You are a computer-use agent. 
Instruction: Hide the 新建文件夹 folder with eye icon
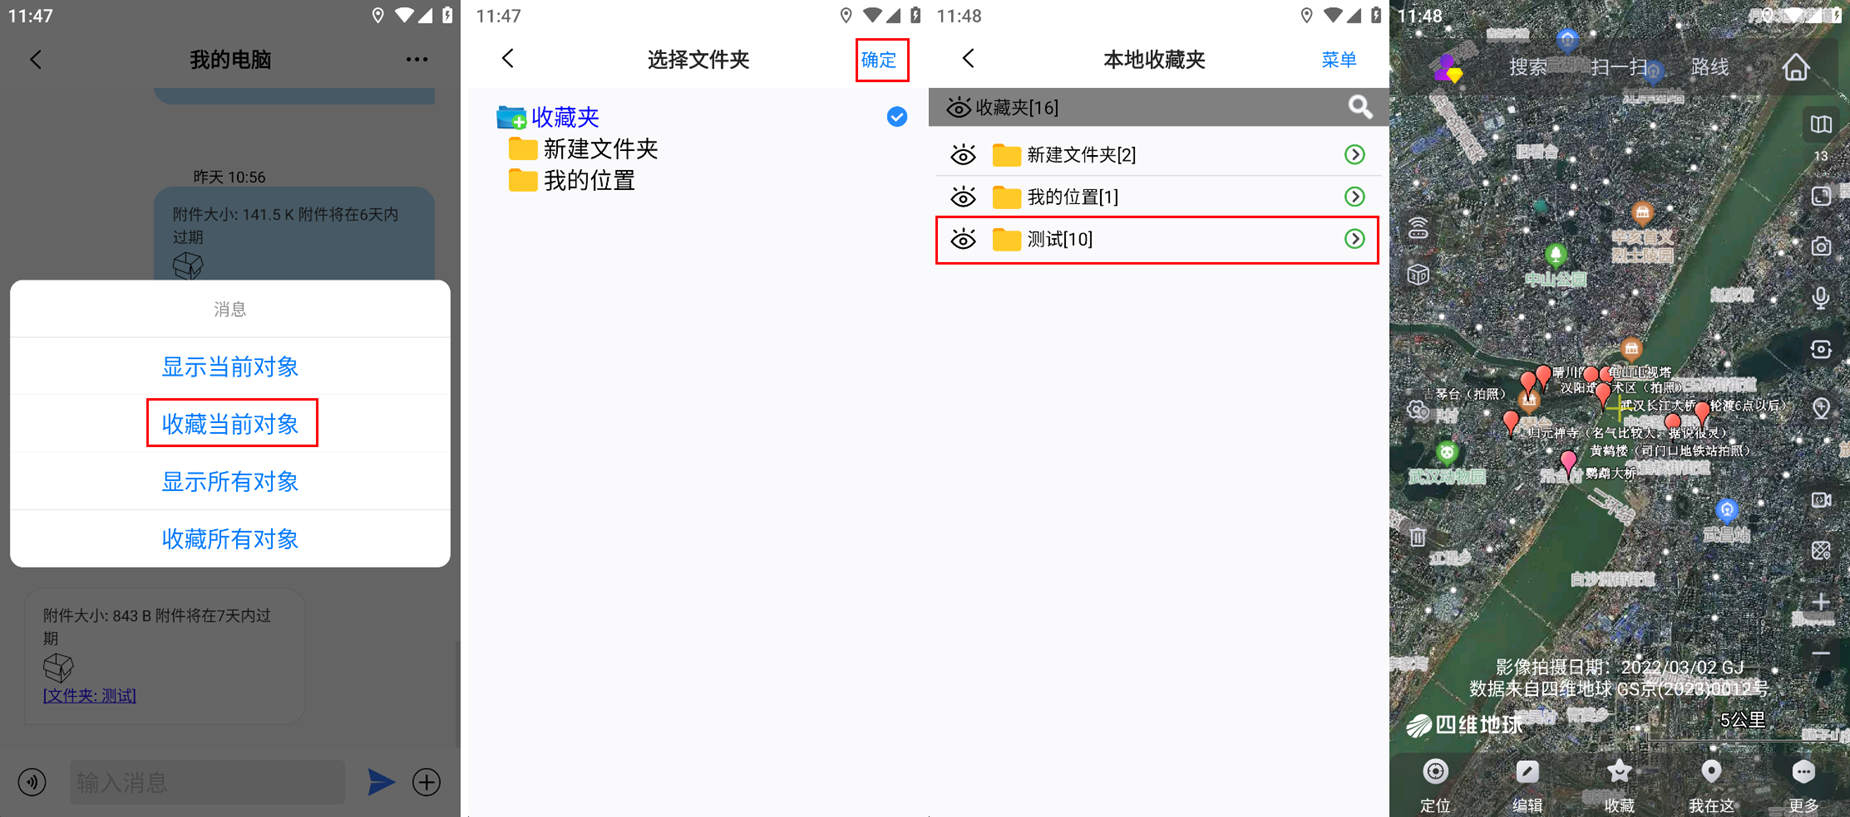[963, 155]
